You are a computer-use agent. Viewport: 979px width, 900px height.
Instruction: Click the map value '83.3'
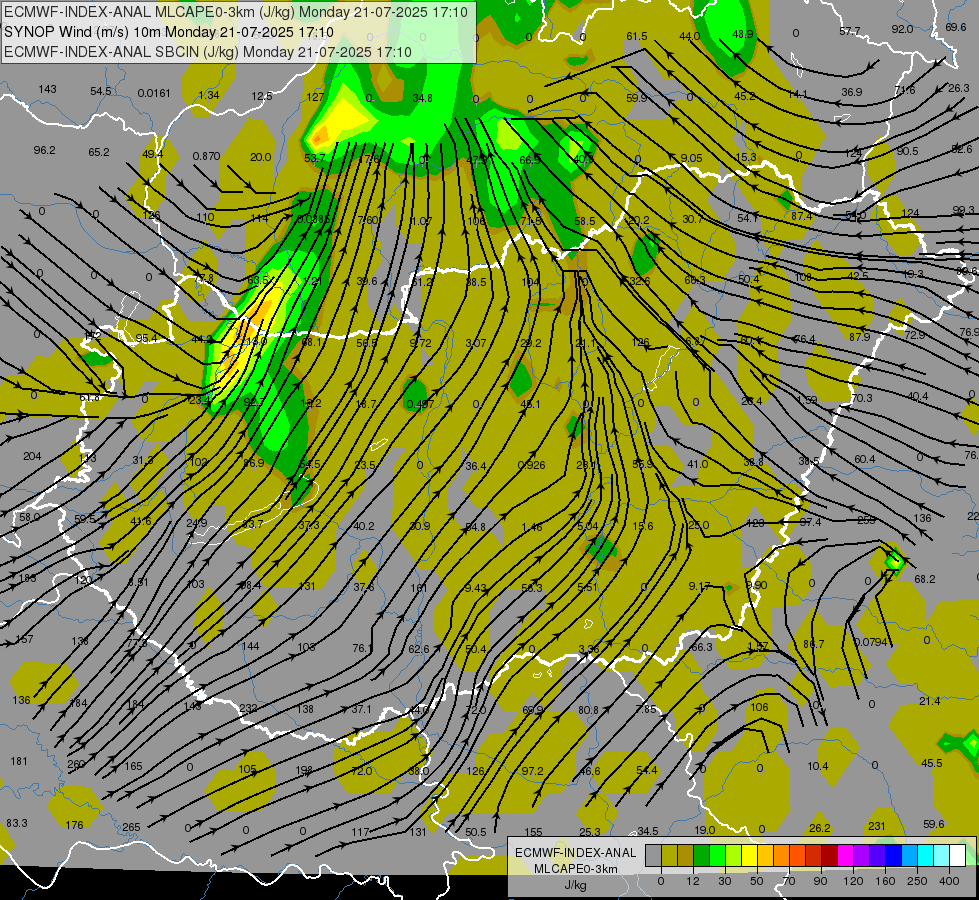(x=17, y=823)
